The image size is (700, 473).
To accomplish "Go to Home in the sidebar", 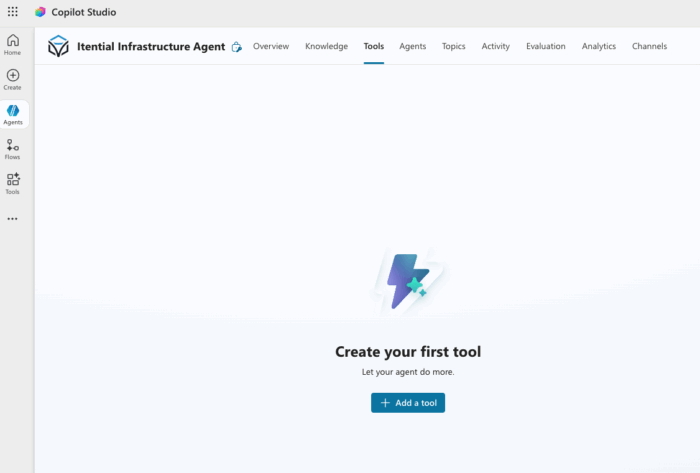I will click(12, 45).
